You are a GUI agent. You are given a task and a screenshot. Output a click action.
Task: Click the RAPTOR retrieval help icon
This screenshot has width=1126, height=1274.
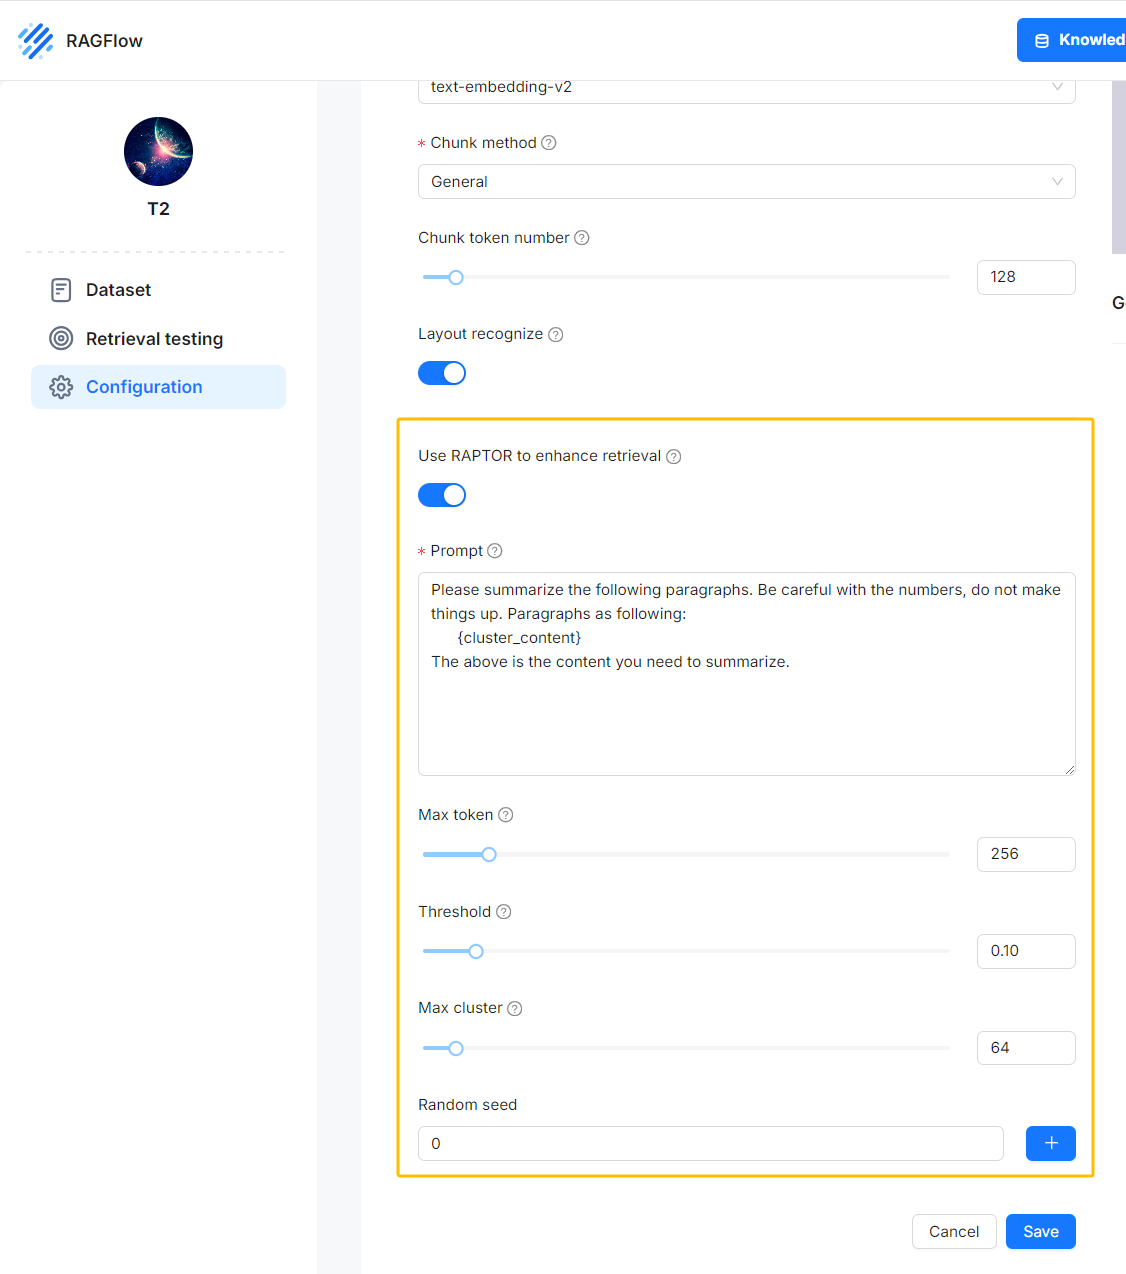point(674,457)
